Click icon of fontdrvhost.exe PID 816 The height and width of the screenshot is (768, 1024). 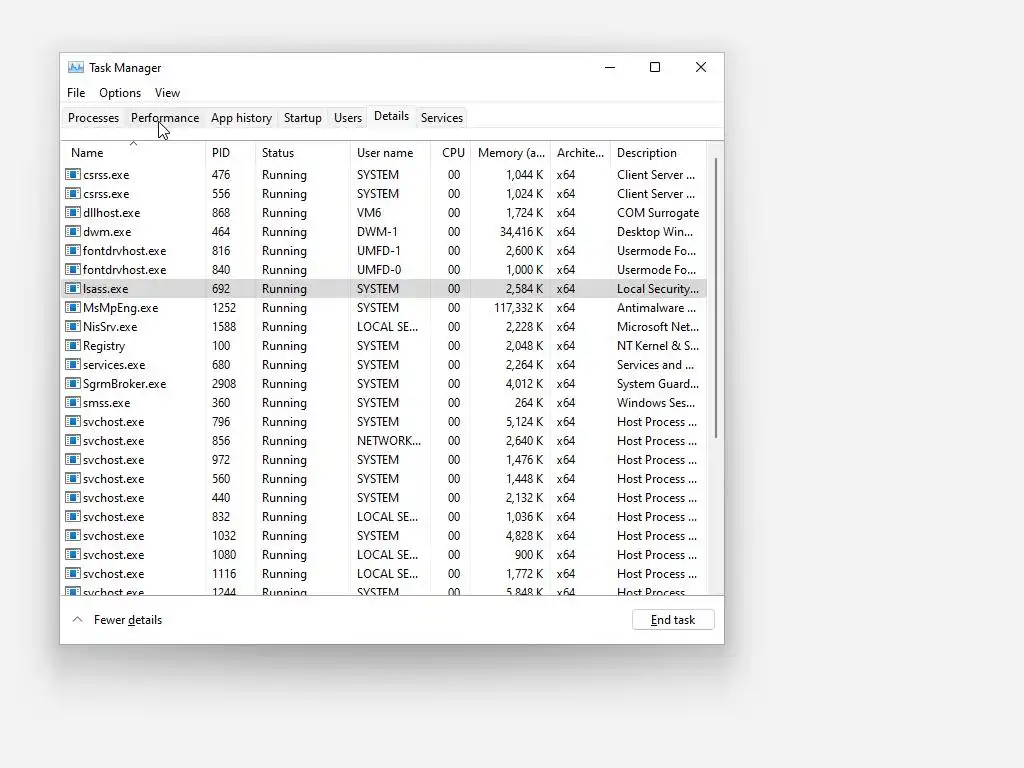(x=72, y=250)
